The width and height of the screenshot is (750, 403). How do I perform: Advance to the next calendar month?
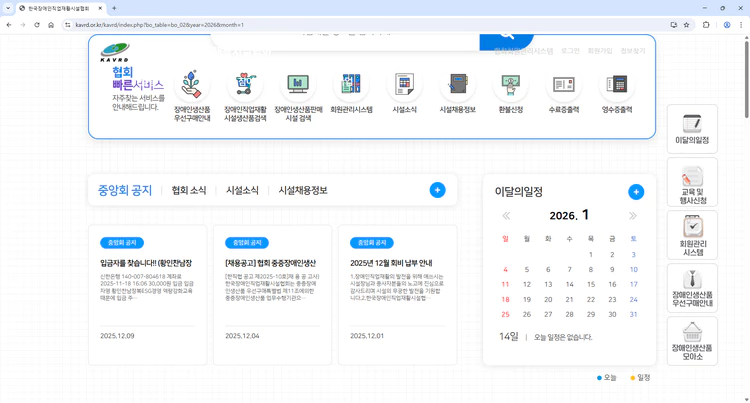click(x=632, y=216)
